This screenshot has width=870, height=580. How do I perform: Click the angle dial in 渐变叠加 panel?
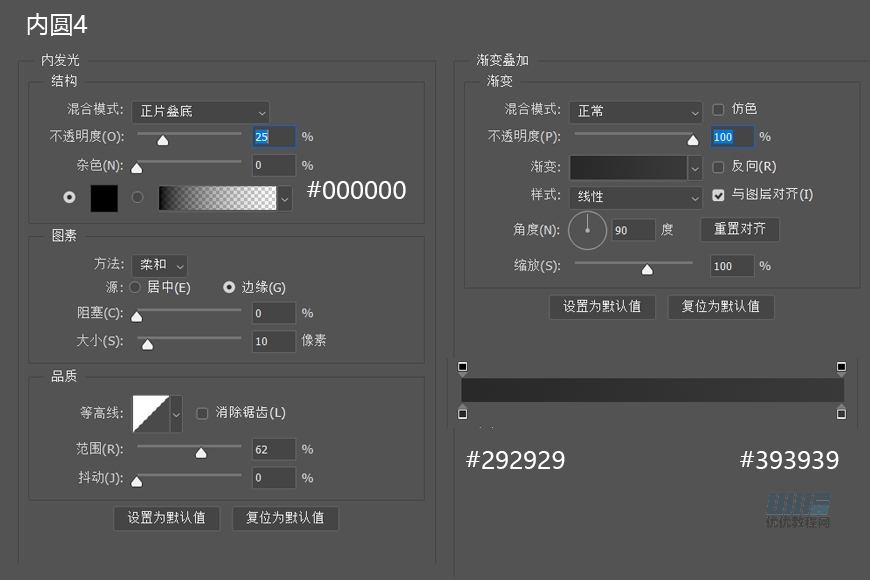click(587, 230)
